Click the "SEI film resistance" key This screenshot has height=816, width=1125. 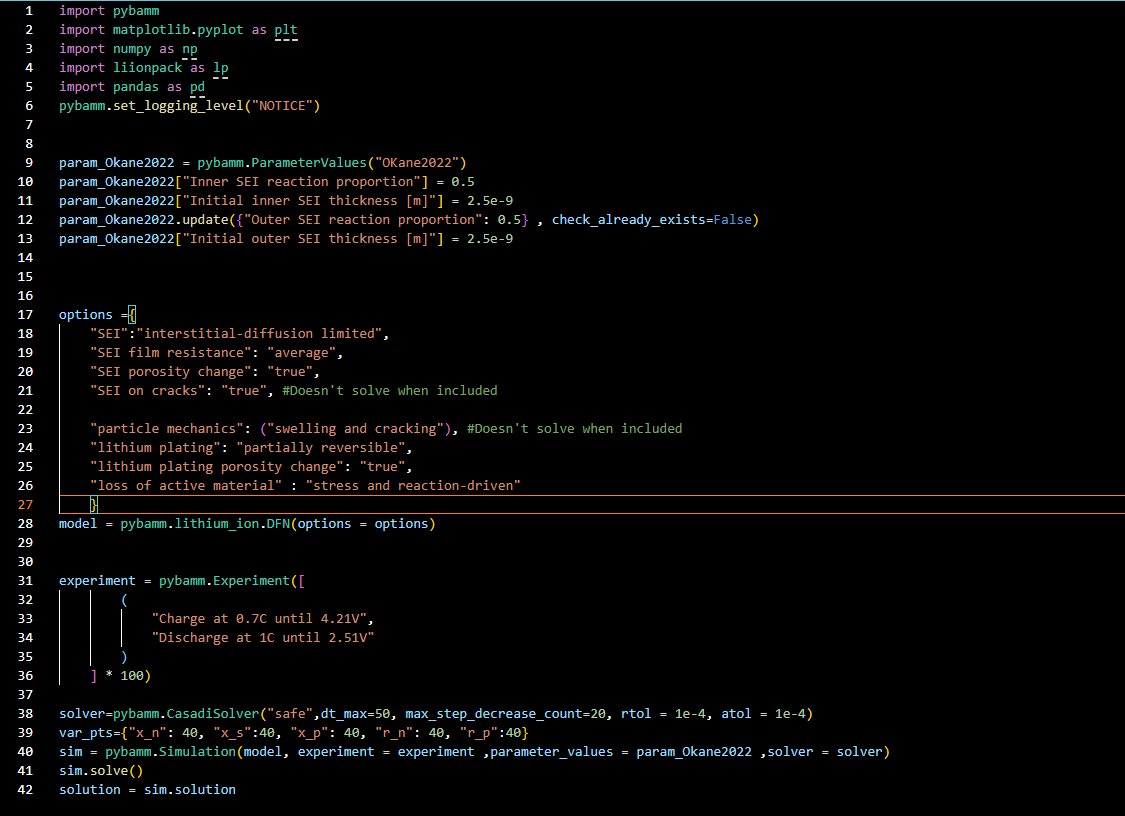pos(170,352)
